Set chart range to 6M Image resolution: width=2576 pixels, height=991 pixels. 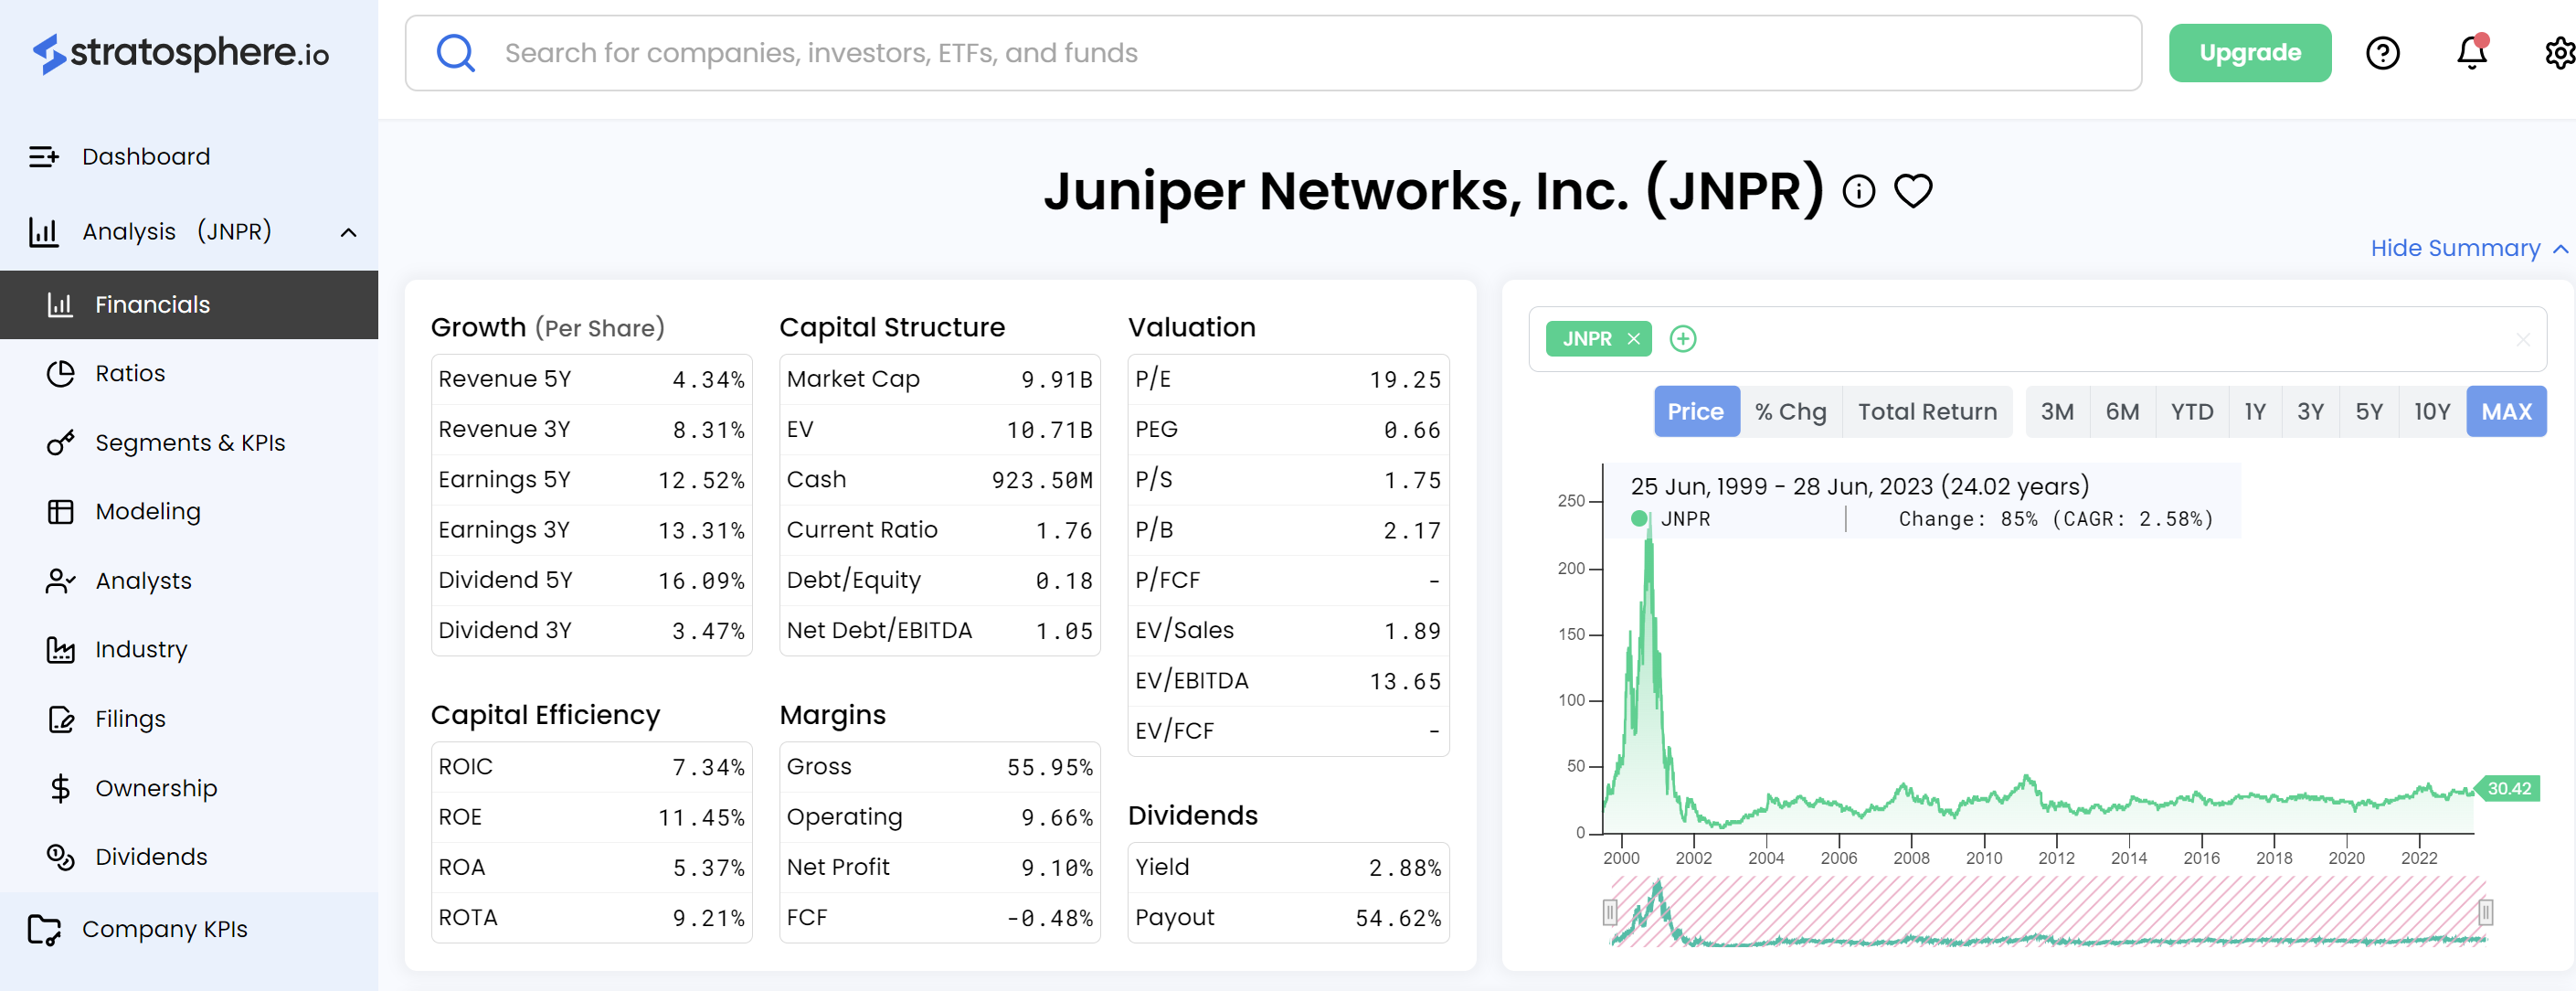coord(2121,411)
